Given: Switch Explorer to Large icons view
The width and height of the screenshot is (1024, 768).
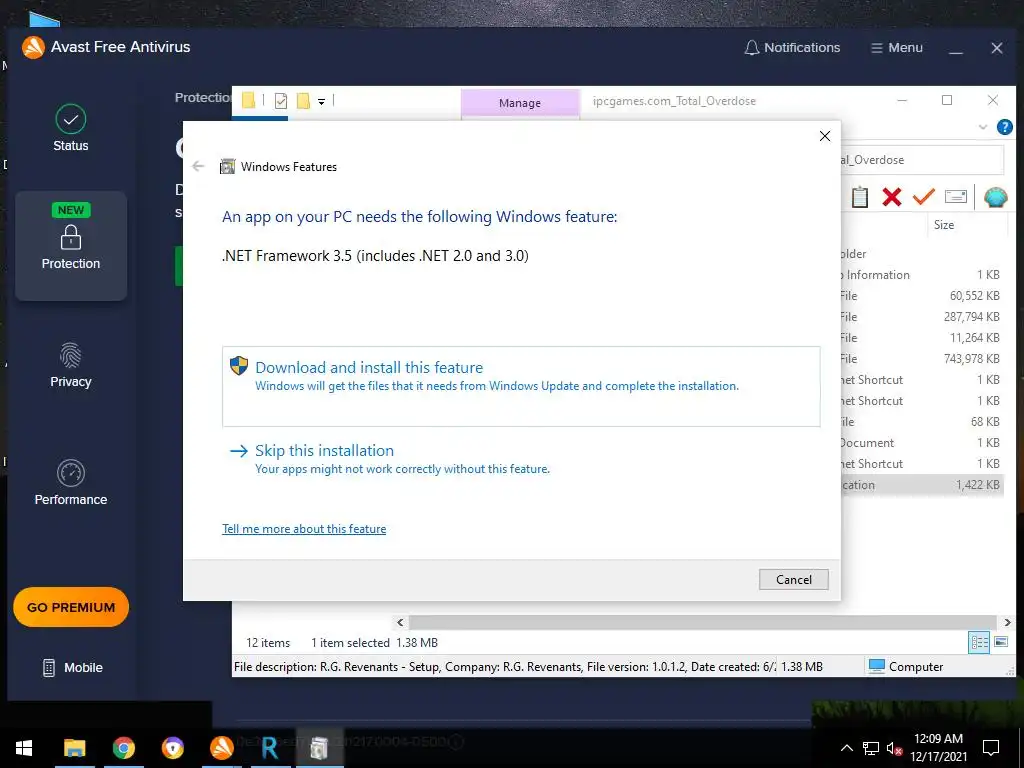Looking at the screenshot, I should click(x=1000, y=643).
